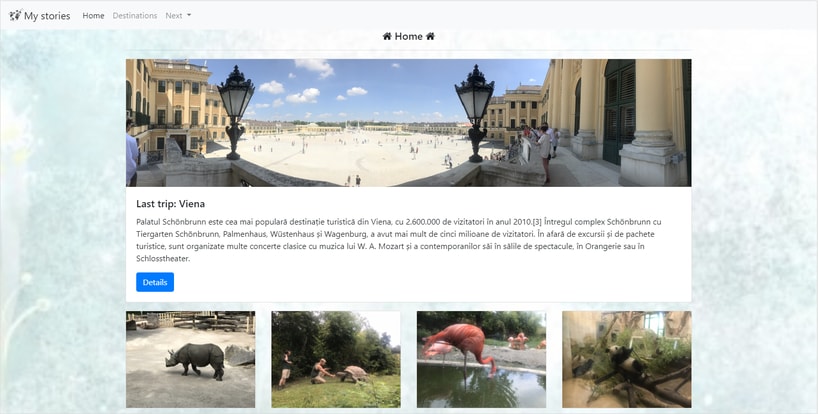The width and height of the screenshot is (818, 414).
Task: Click the left street lamp in panorama
Action: 235,112
